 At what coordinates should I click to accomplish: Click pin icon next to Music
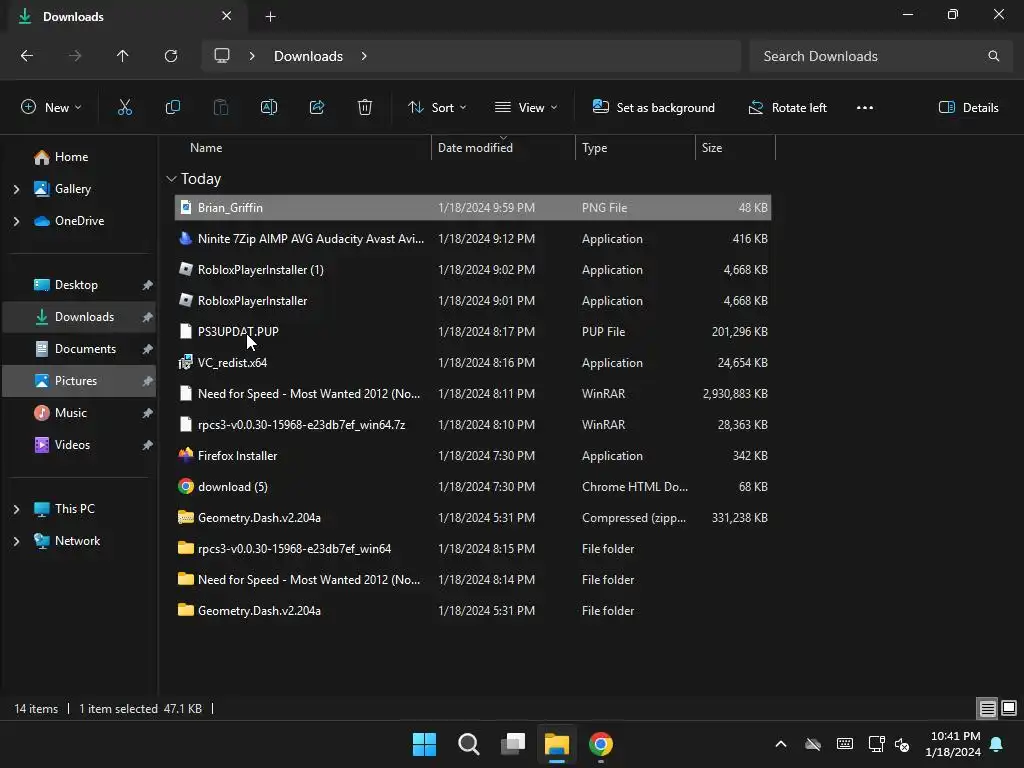pos(148,413)
